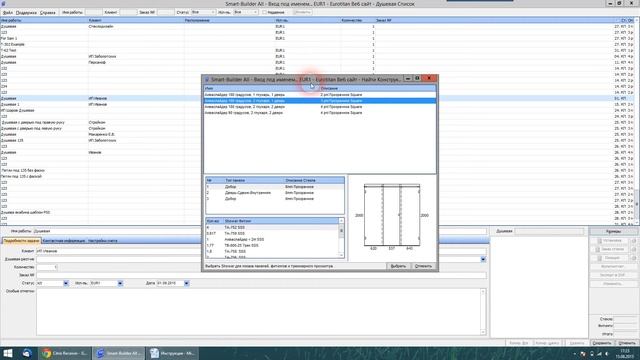Open Chrome from the taskbar
640x360 pixels.
click(x=64, y=353)
